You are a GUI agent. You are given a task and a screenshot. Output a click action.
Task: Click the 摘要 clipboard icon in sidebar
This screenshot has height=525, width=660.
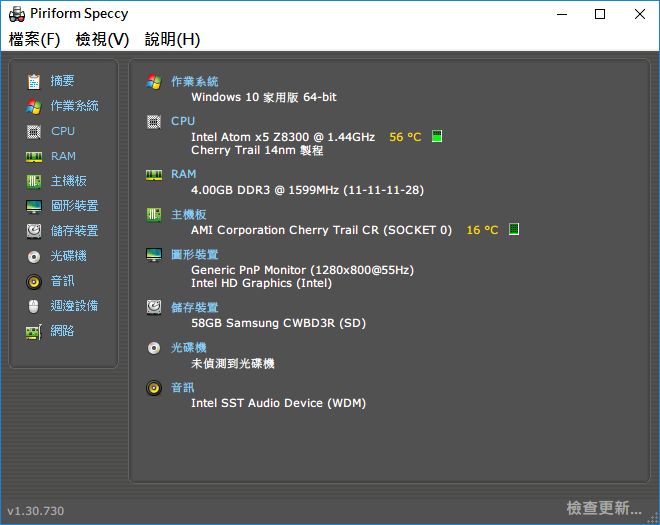[34, 81]
